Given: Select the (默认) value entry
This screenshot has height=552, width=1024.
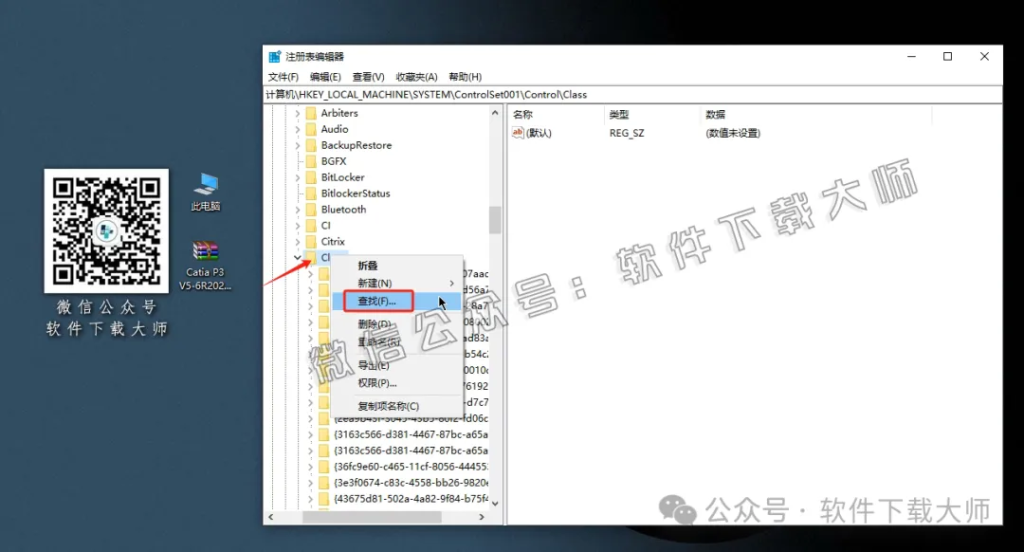Looking at the screenshot, I should click(x=539, y=133).
